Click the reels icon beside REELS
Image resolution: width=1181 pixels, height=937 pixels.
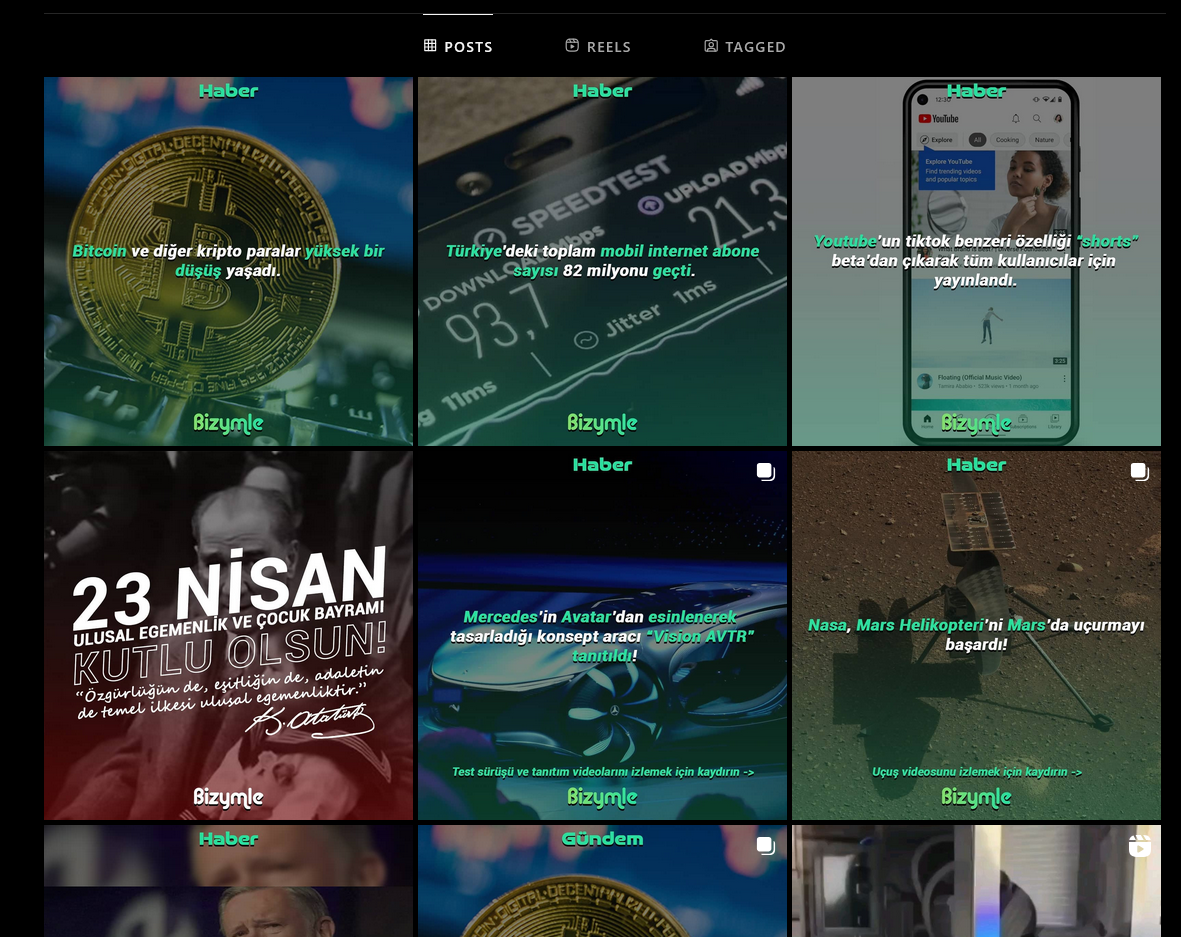pos(572,45)
